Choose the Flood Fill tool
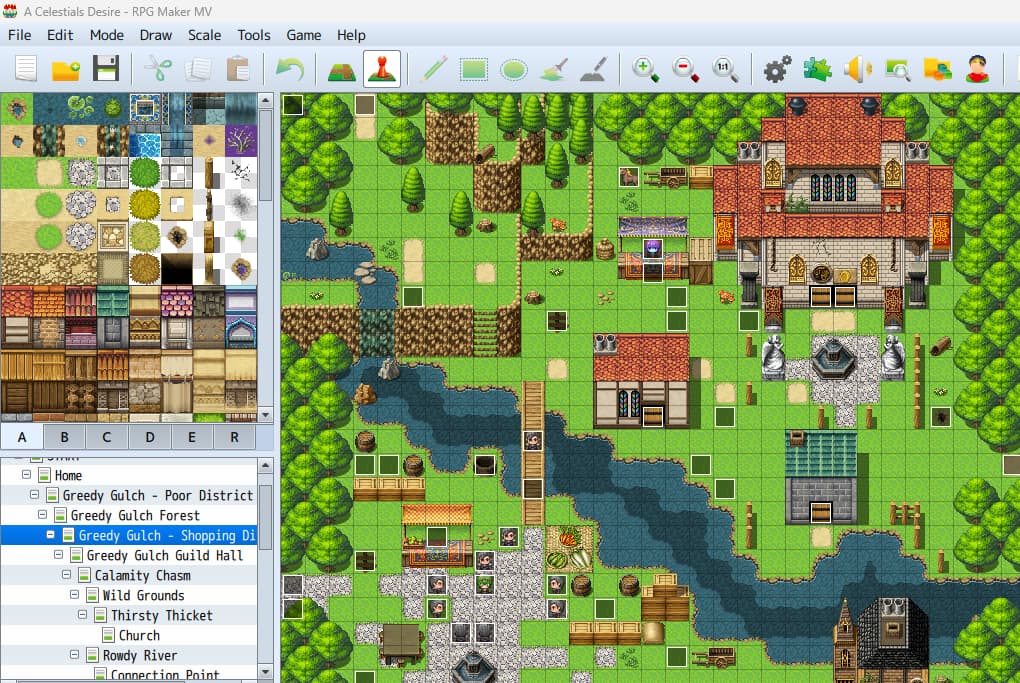1020x683 pixels. 553,69
